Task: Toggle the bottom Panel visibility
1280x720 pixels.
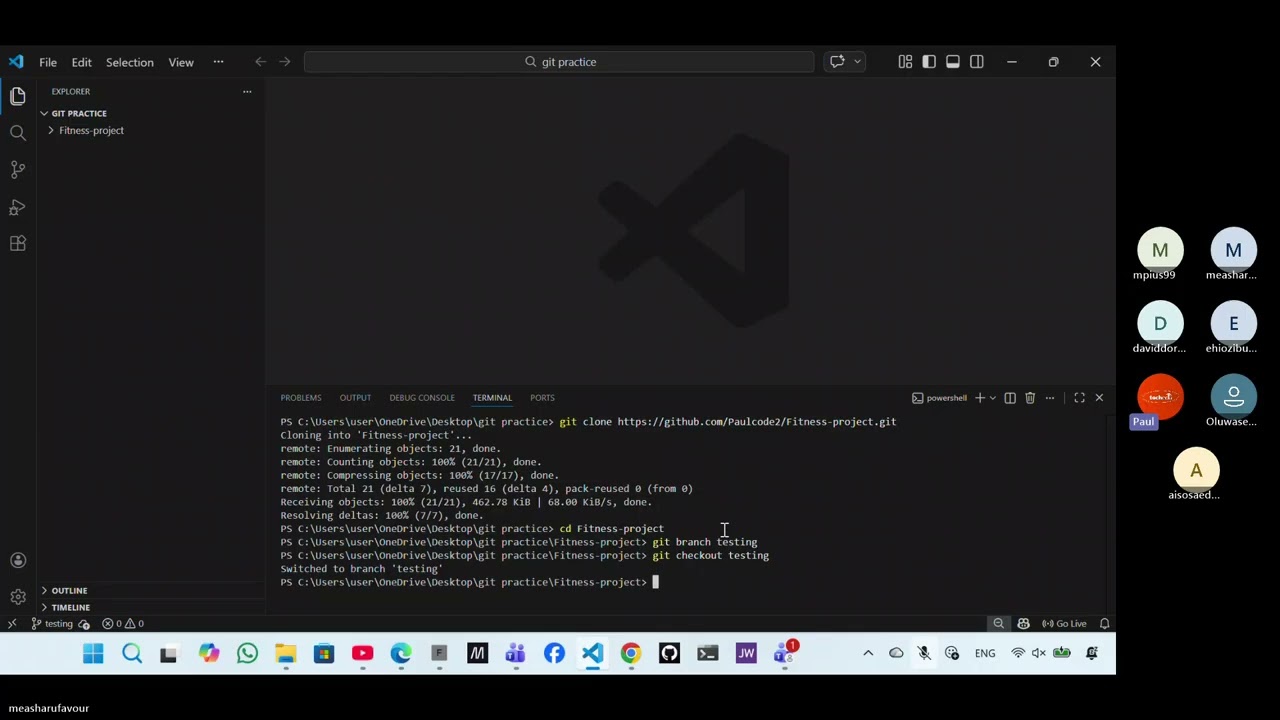Action: [x=953, y=62]
